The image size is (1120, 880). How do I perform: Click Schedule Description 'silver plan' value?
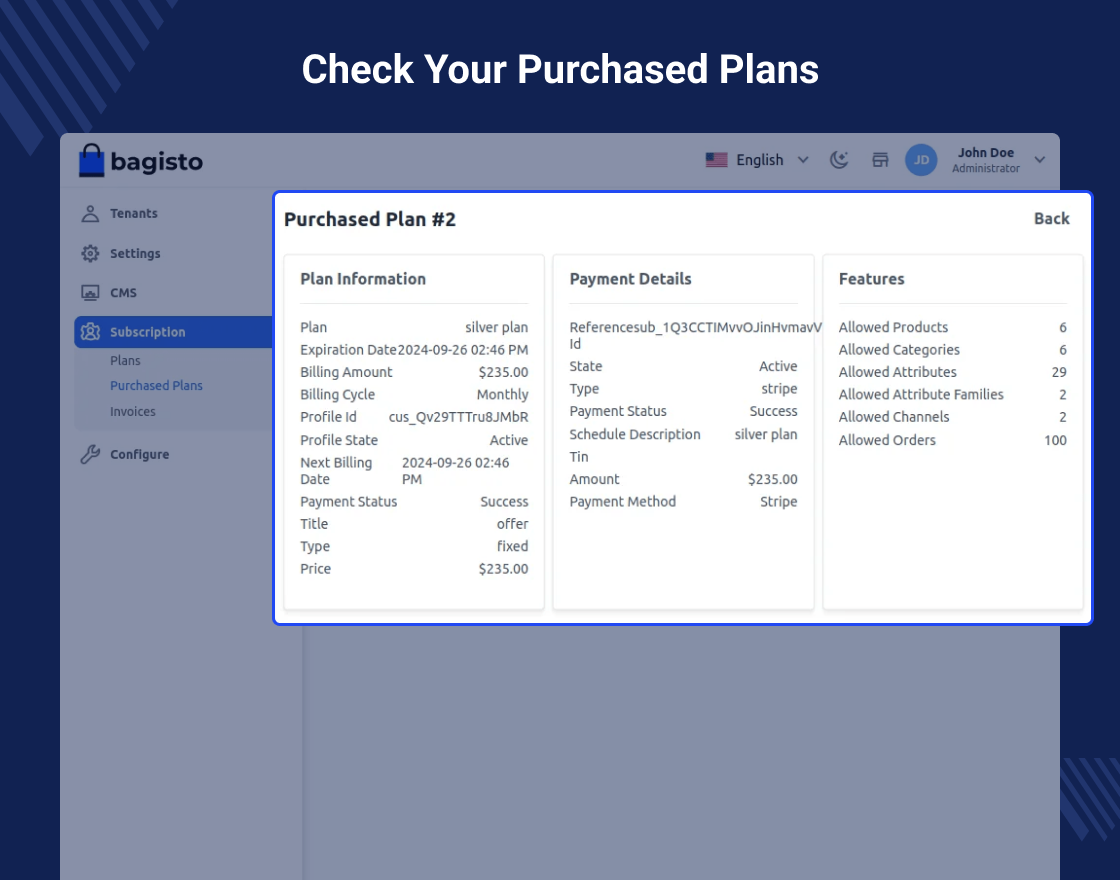pos(766,434)
